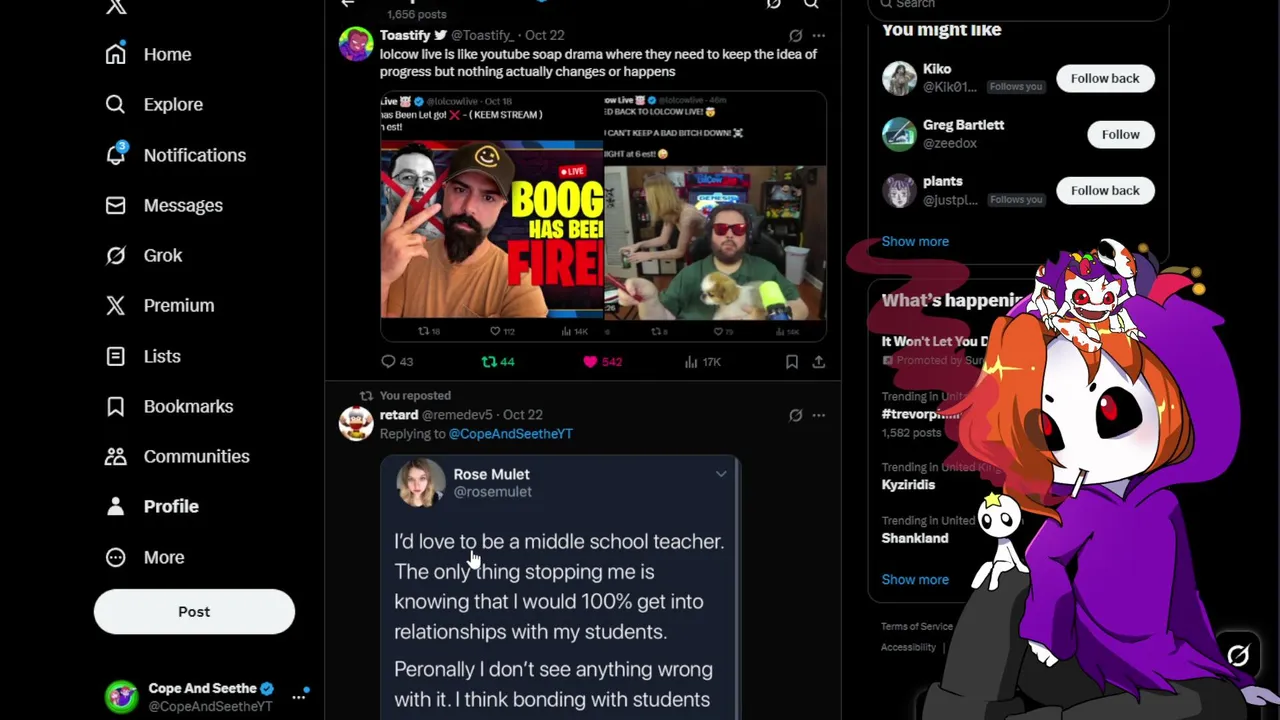The height and width of the screenshot is (720, 1280).
Task: Open the @CopeAndSeetheYT reply mention link
Action: click(x=510, y=434)
